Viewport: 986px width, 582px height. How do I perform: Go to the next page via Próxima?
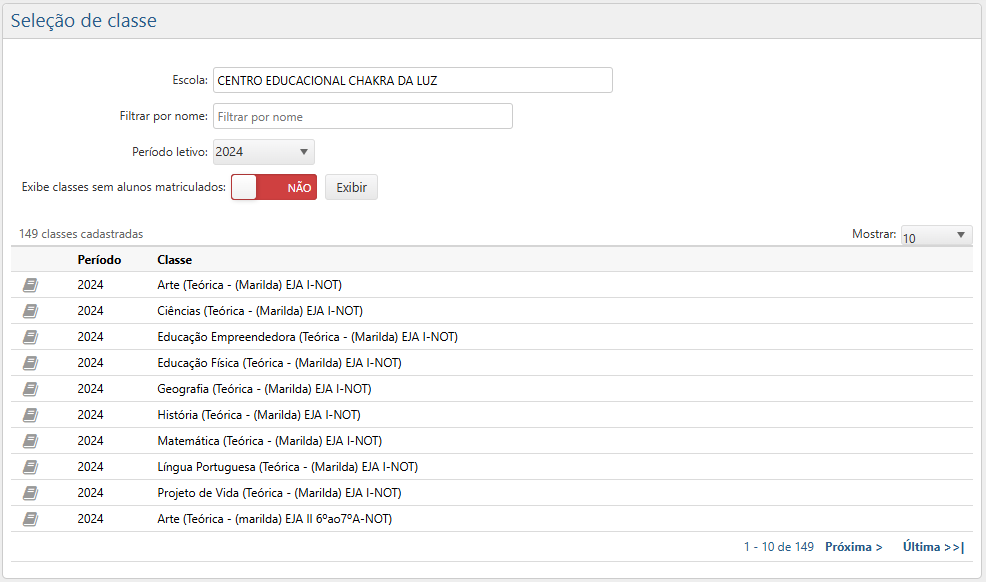click(853, 547)
